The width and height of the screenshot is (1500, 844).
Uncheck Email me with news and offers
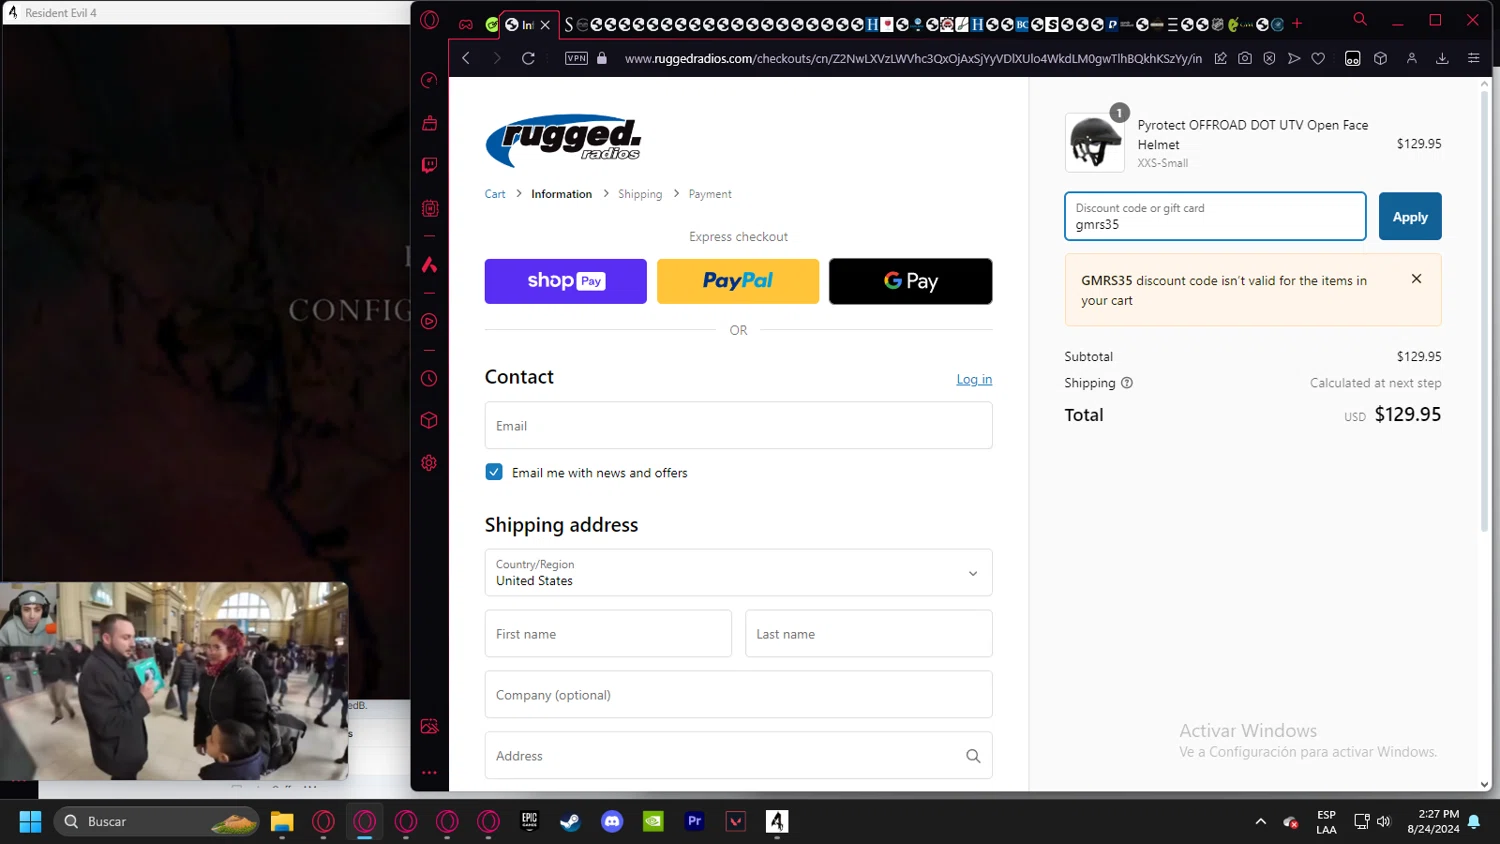tap(494, 472)
